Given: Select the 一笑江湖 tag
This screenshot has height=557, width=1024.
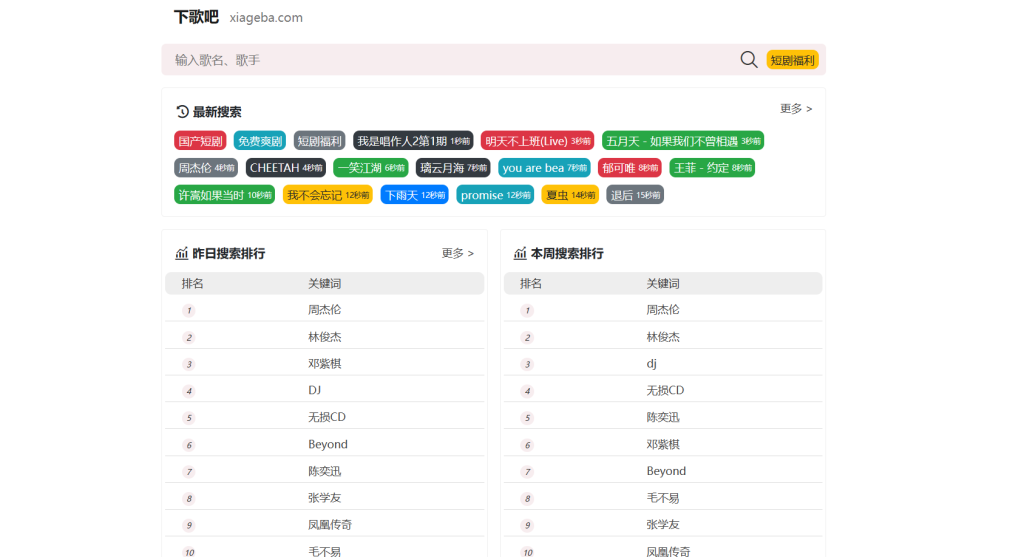Looking at the screenshot, I should point(371,168).
